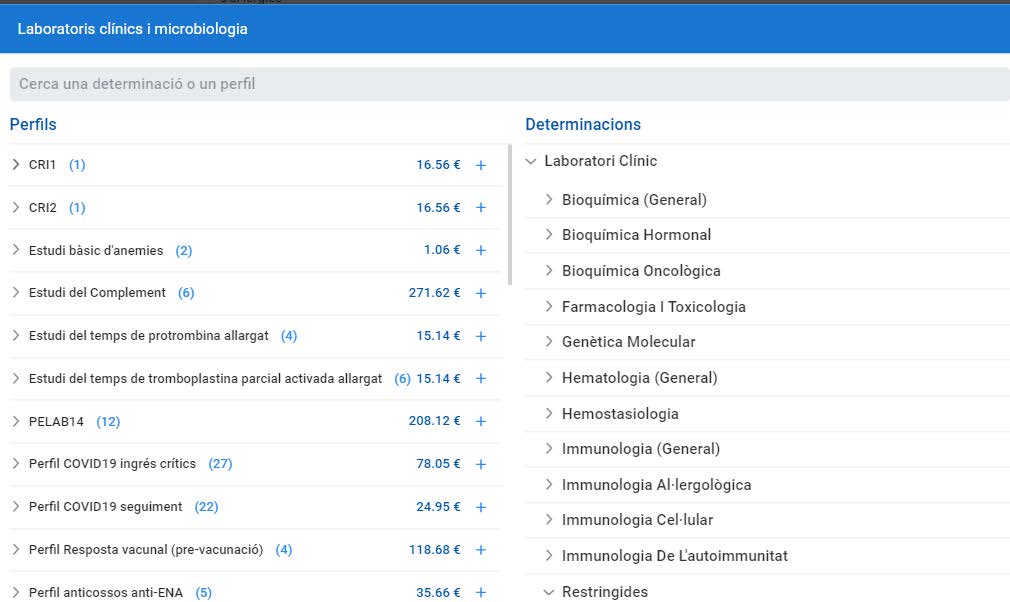This screenshot has width=1010, height=602.
Task: Collapse the Laboratori Clínic tree node
Action: pos(531,161)
